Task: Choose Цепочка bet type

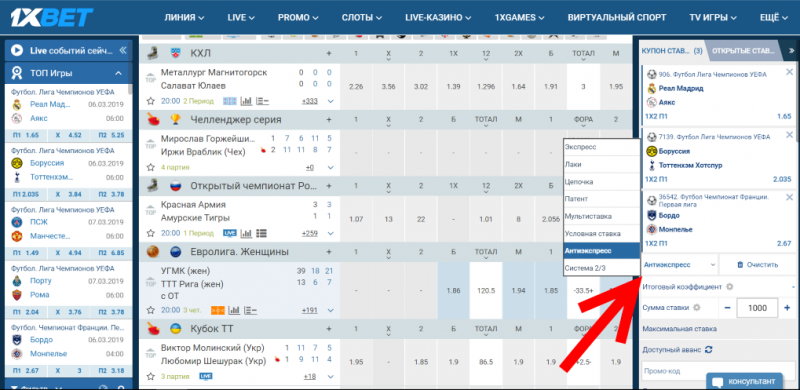Action: pos(602,182)
